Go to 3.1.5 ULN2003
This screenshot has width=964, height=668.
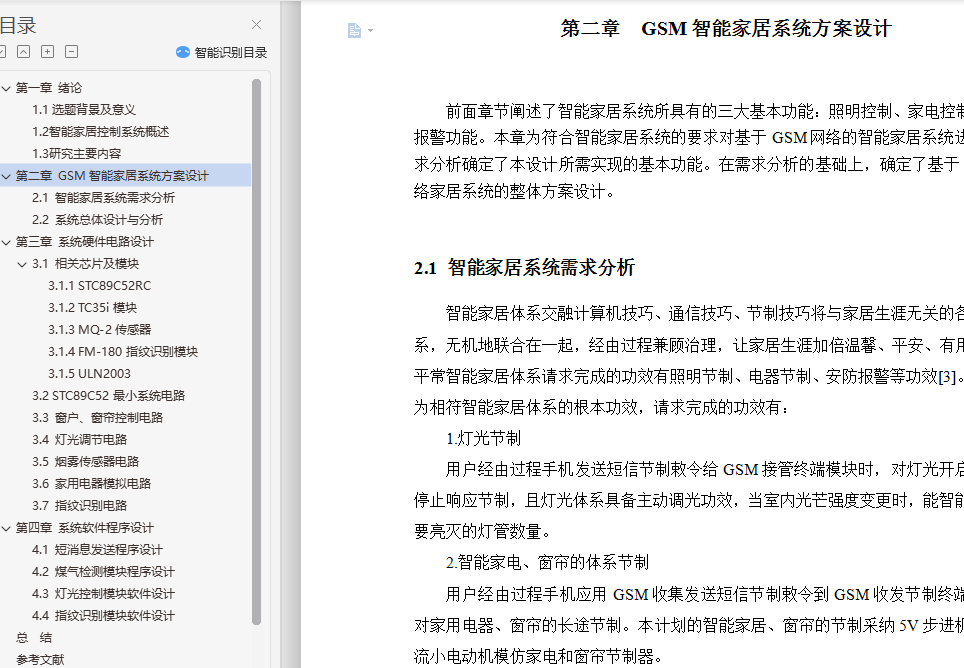tap(89, 374)
